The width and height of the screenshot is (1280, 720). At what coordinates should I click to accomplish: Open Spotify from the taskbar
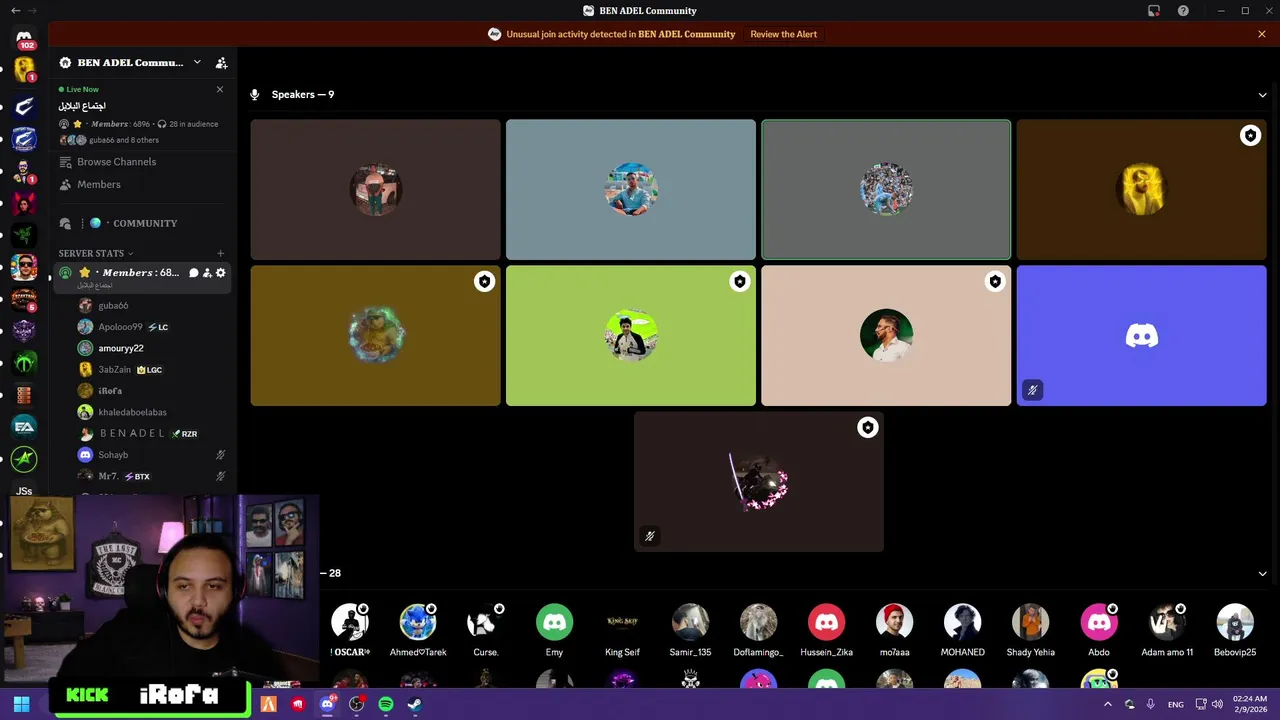click(x=386, y=704)
